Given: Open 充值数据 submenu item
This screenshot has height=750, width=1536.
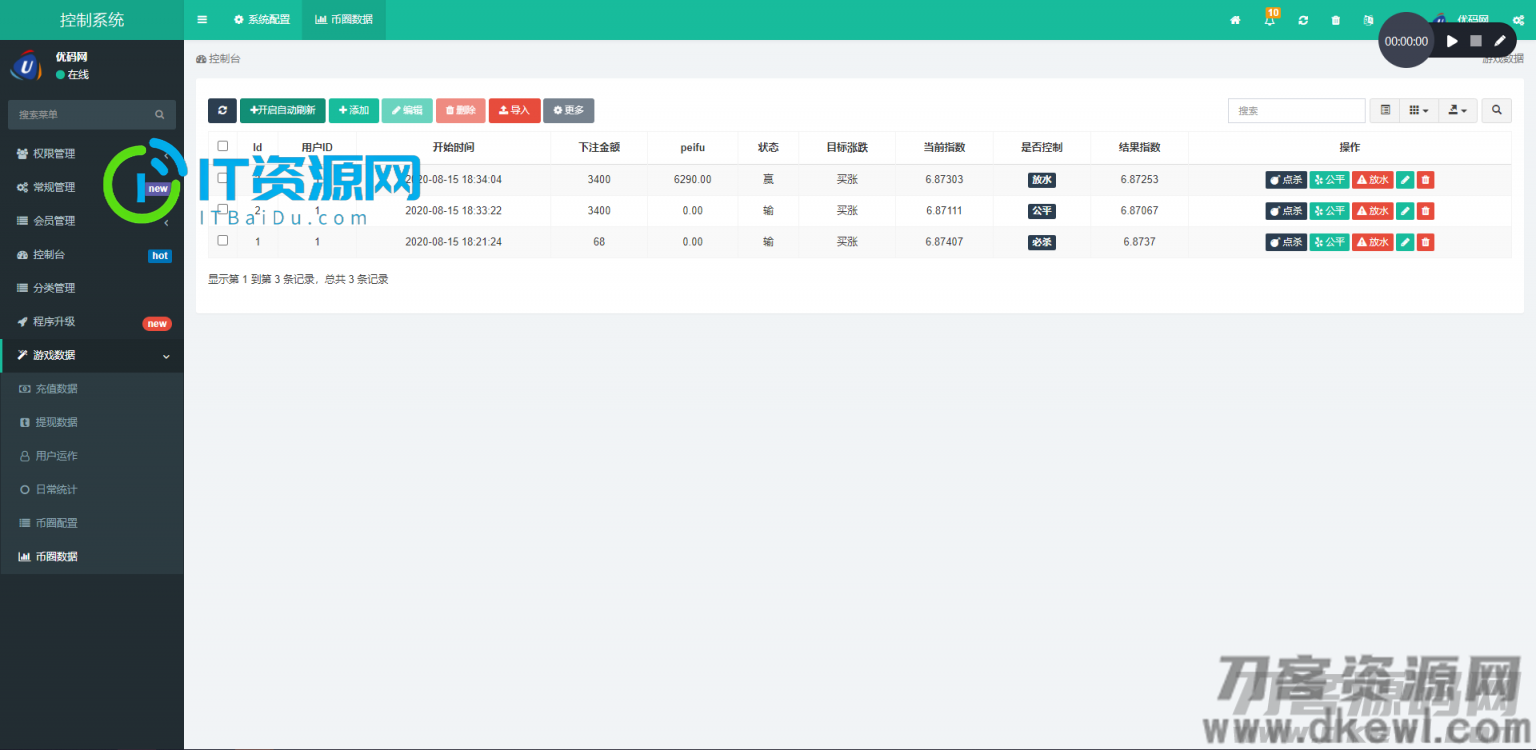Looking at the screenshot, I should coord(92,389).
